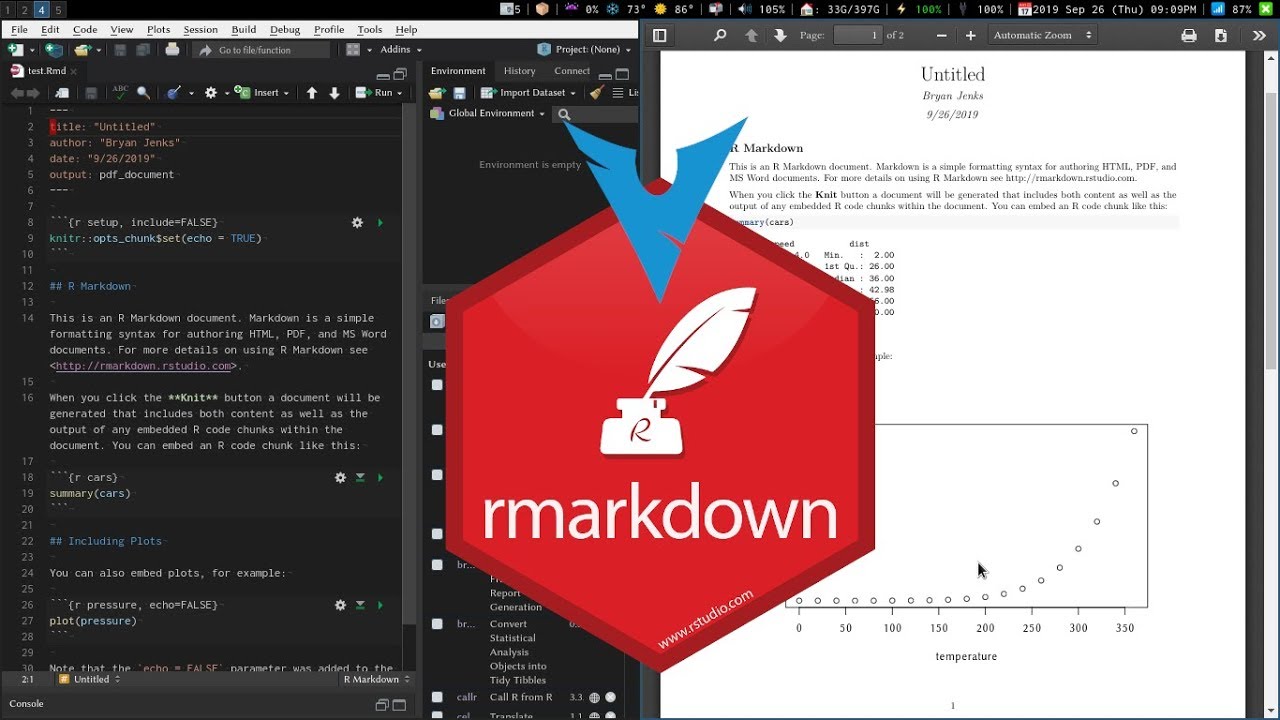Clear environment with the broom icon
1280x720 pixels.
tap(597, 92)
